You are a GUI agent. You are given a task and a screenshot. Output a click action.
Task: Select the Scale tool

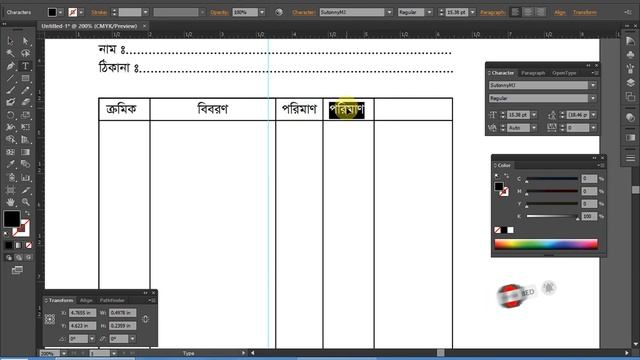[x=25, y=116]
